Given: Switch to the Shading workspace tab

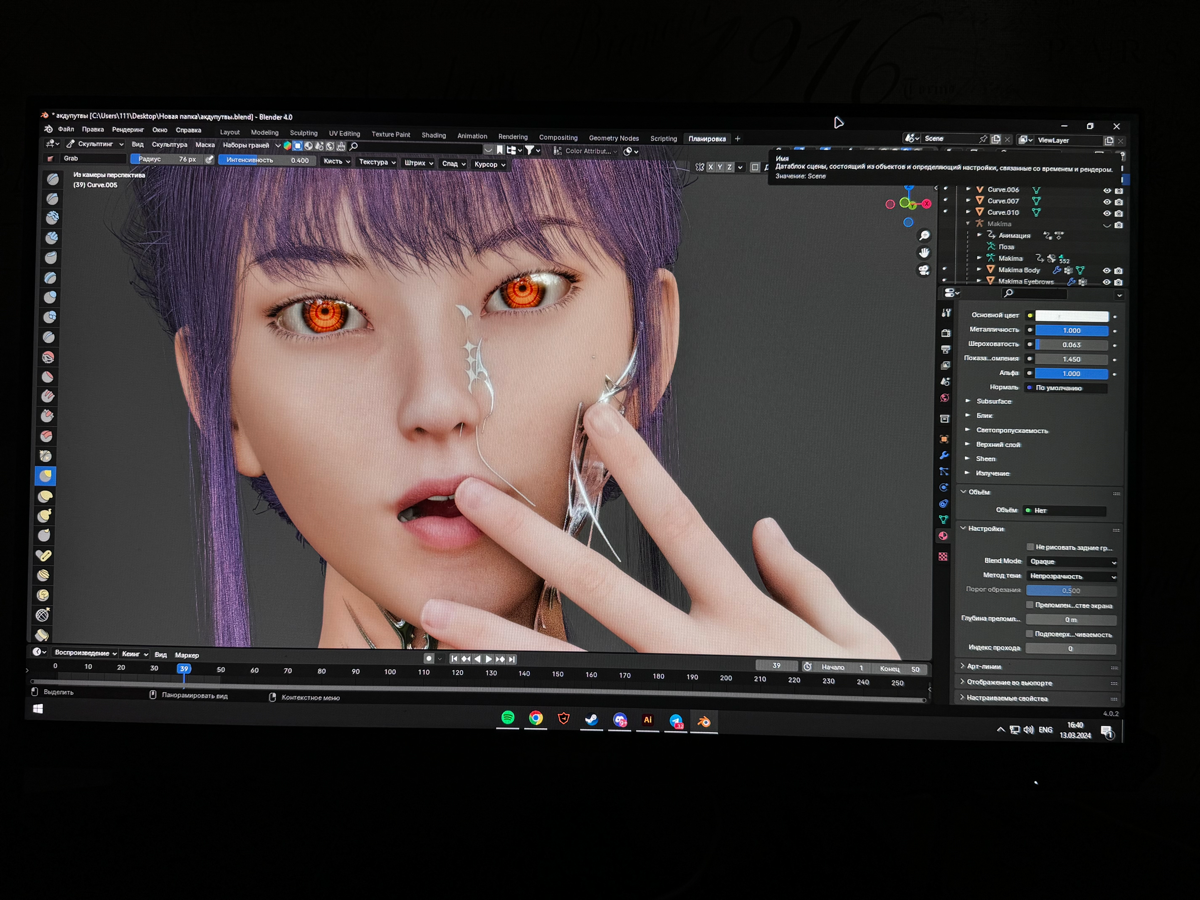Looking at the screenshot, I should point(433,135).
